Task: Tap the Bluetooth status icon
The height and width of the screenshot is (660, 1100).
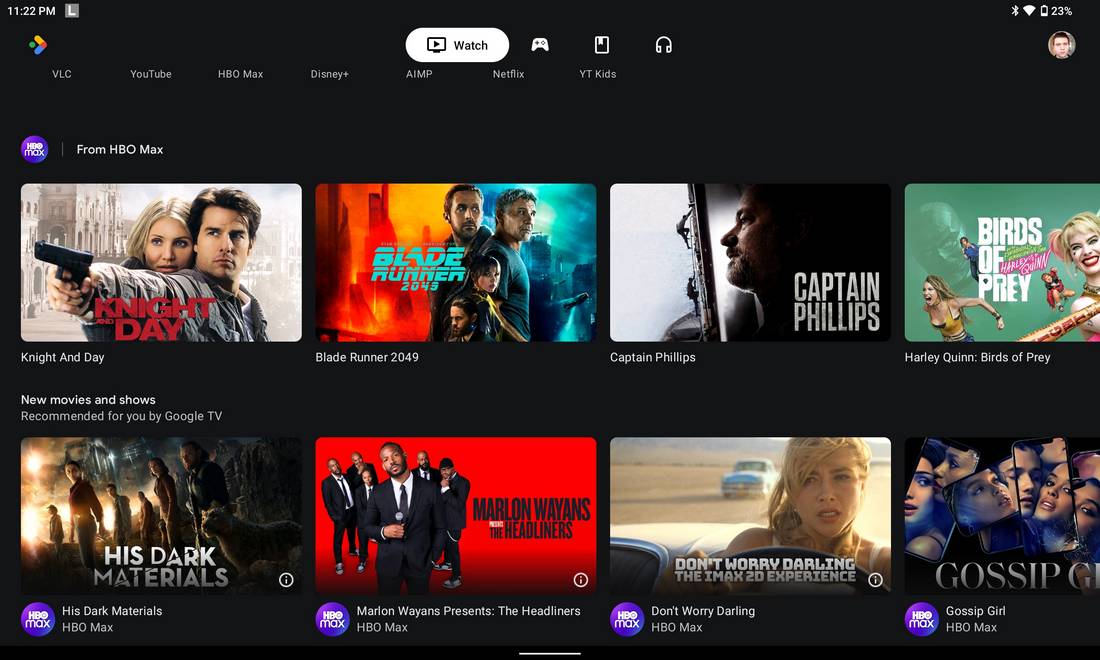Action: click(1014, 11)
